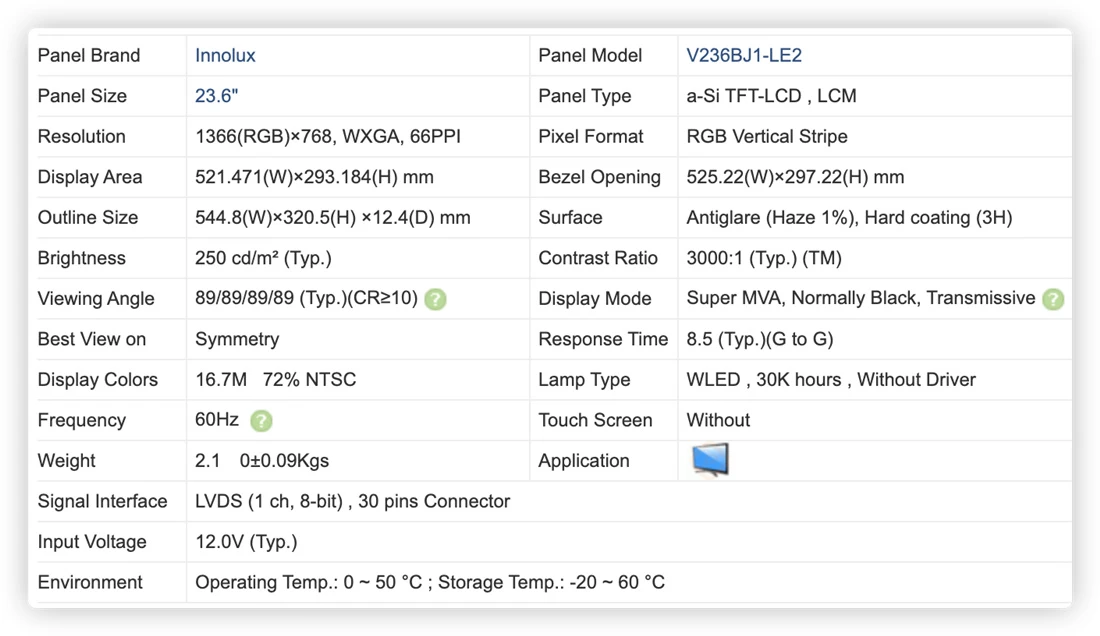Click the Surface label
The width and height of the screenshot is (1100, 636).
[570, 217]
